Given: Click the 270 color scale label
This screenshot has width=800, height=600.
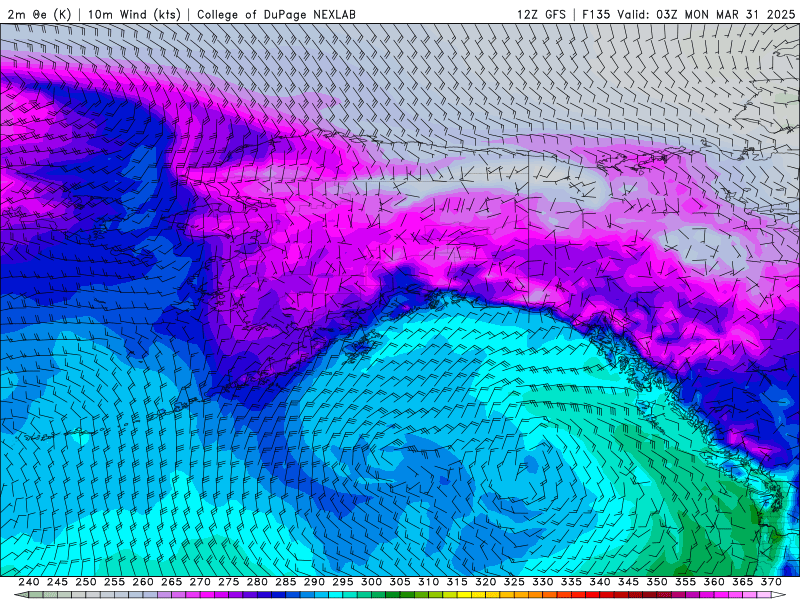Looking at the screenshot, I should click(200, 582).
